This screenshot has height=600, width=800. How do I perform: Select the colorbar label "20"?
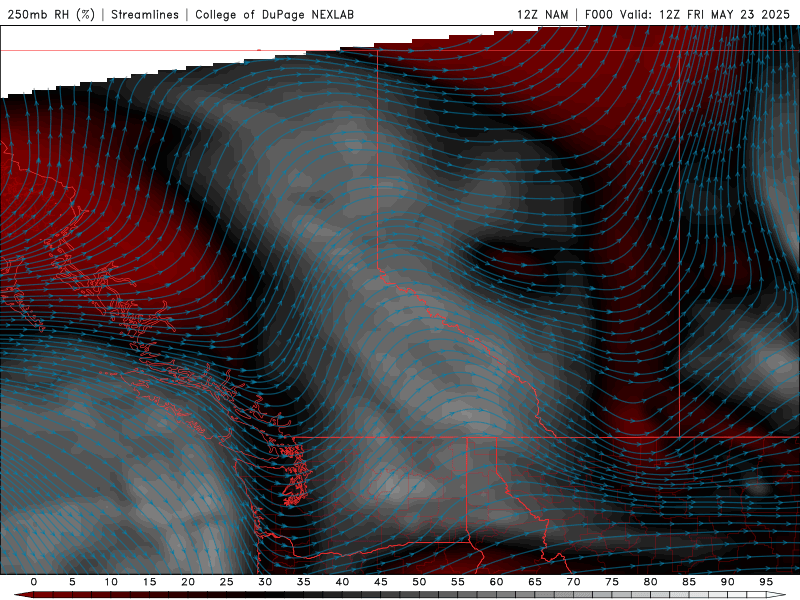(x=188, y=582)
